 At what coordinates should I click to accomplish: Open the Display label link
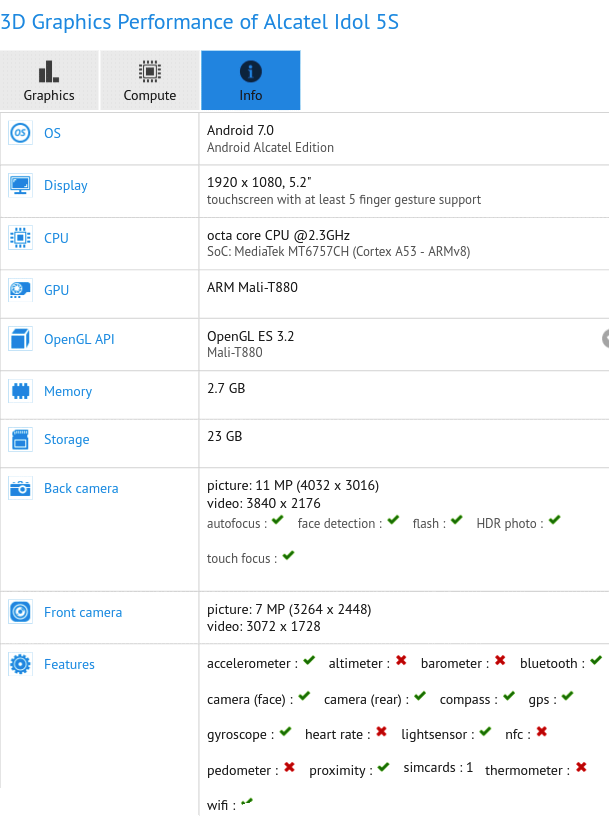pyautogui.click(x=66, y=185)
